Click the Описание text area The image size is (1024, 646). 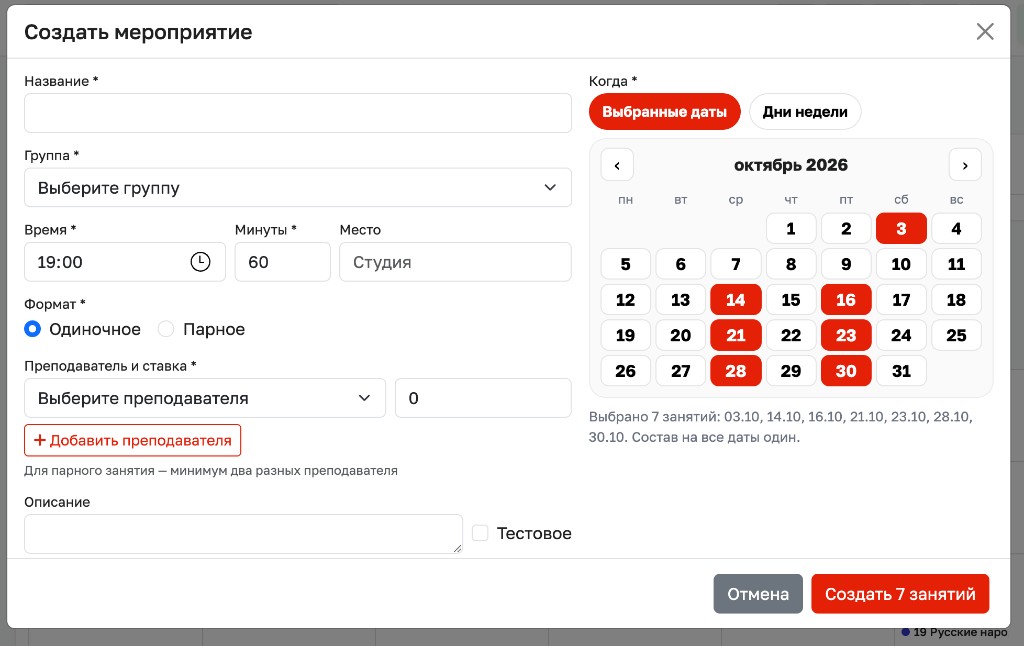[244, 534]
